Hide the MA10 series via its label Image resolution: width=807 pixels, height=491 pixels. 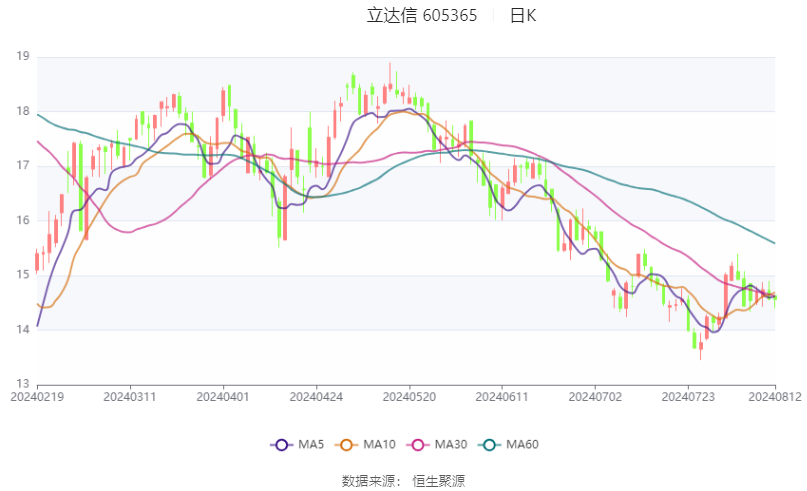[x=379, y=445]
